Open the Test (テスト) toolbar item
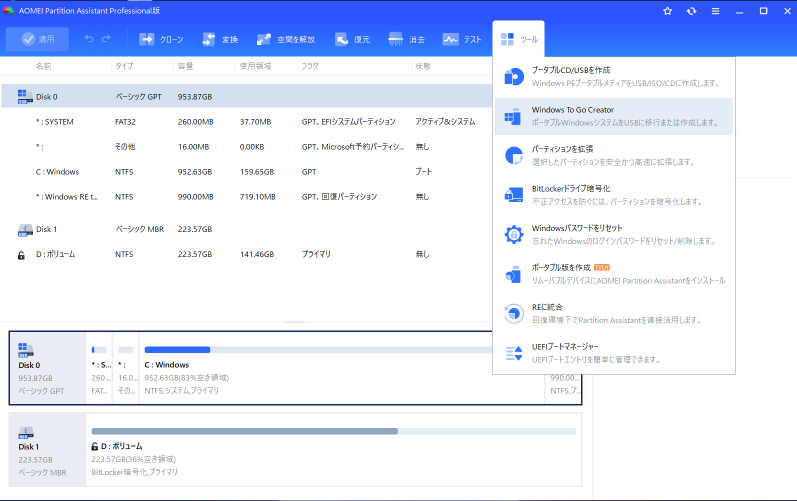The image size is (797, 501). [462, 39]
